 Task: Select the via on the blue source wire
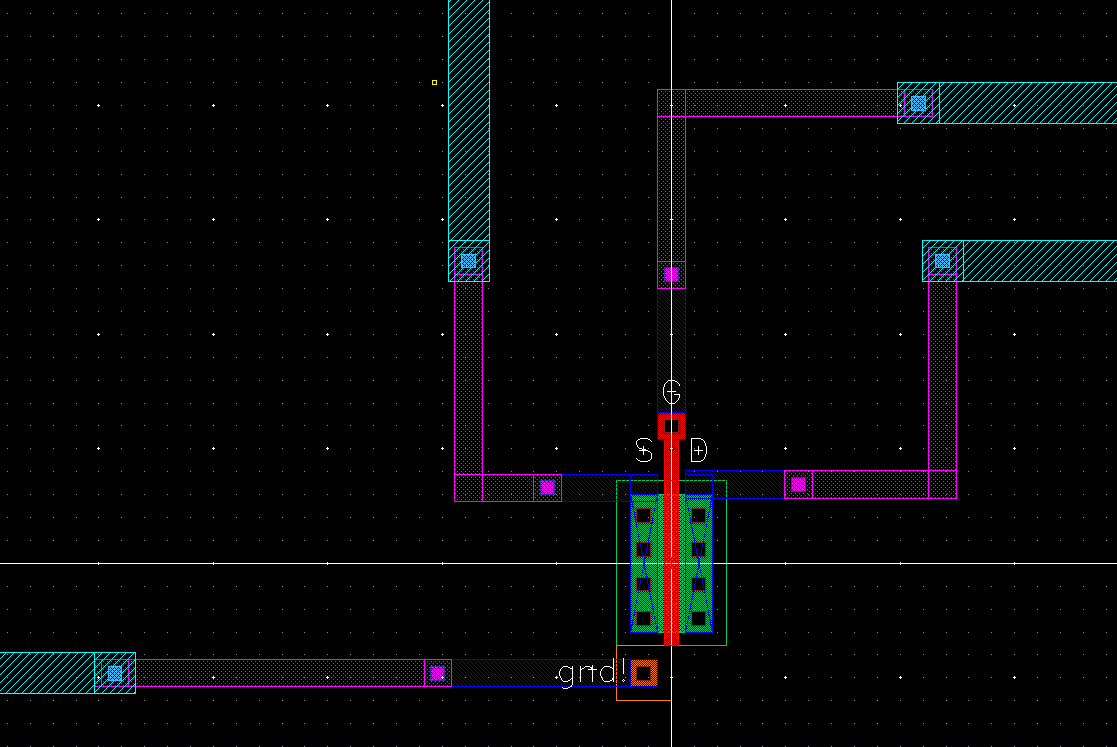547,488
